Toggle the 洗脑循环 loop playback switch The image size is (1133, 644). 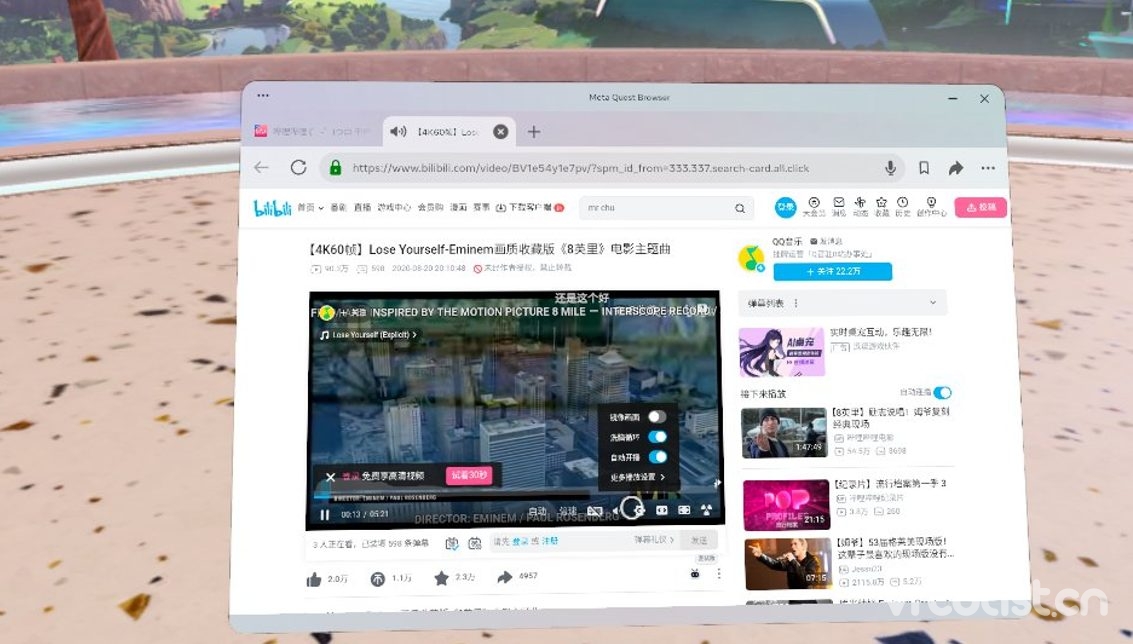pyautogui.click(x=657, y=437)
